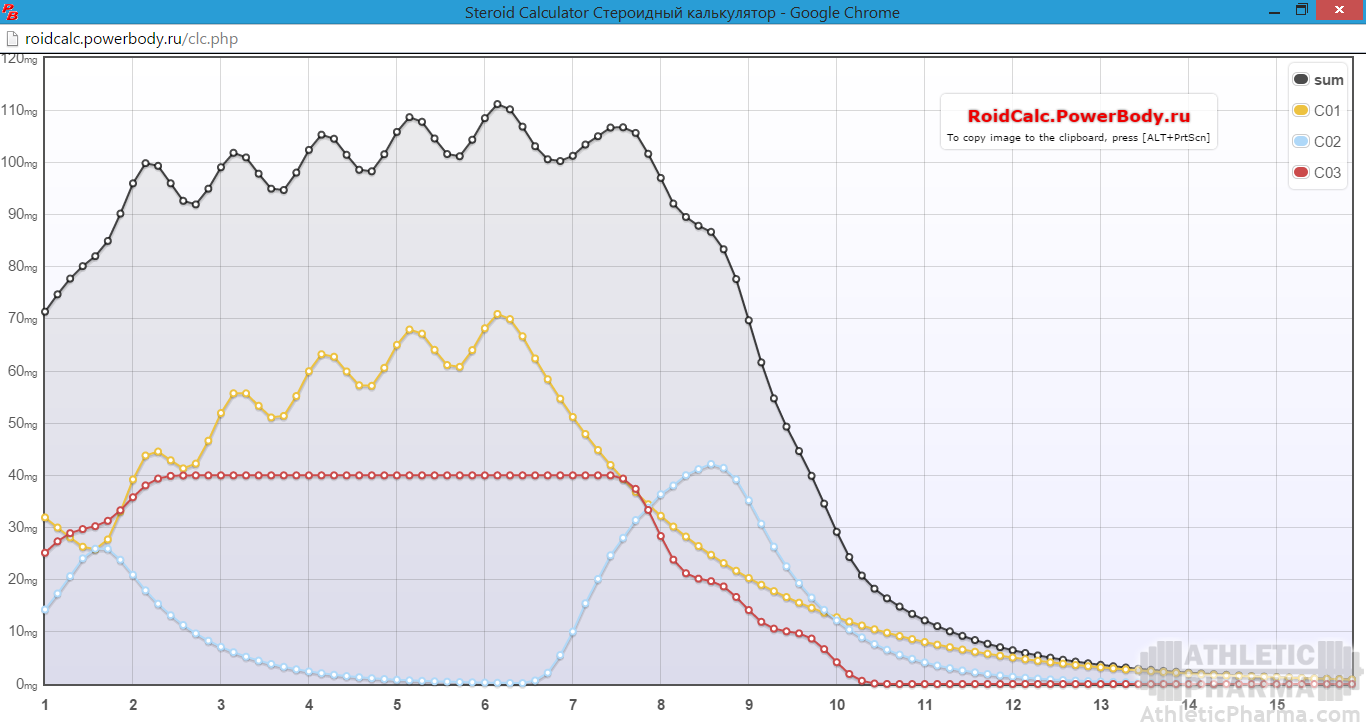
Task: Select the highest sum point near 111mg
Action: 498,104
